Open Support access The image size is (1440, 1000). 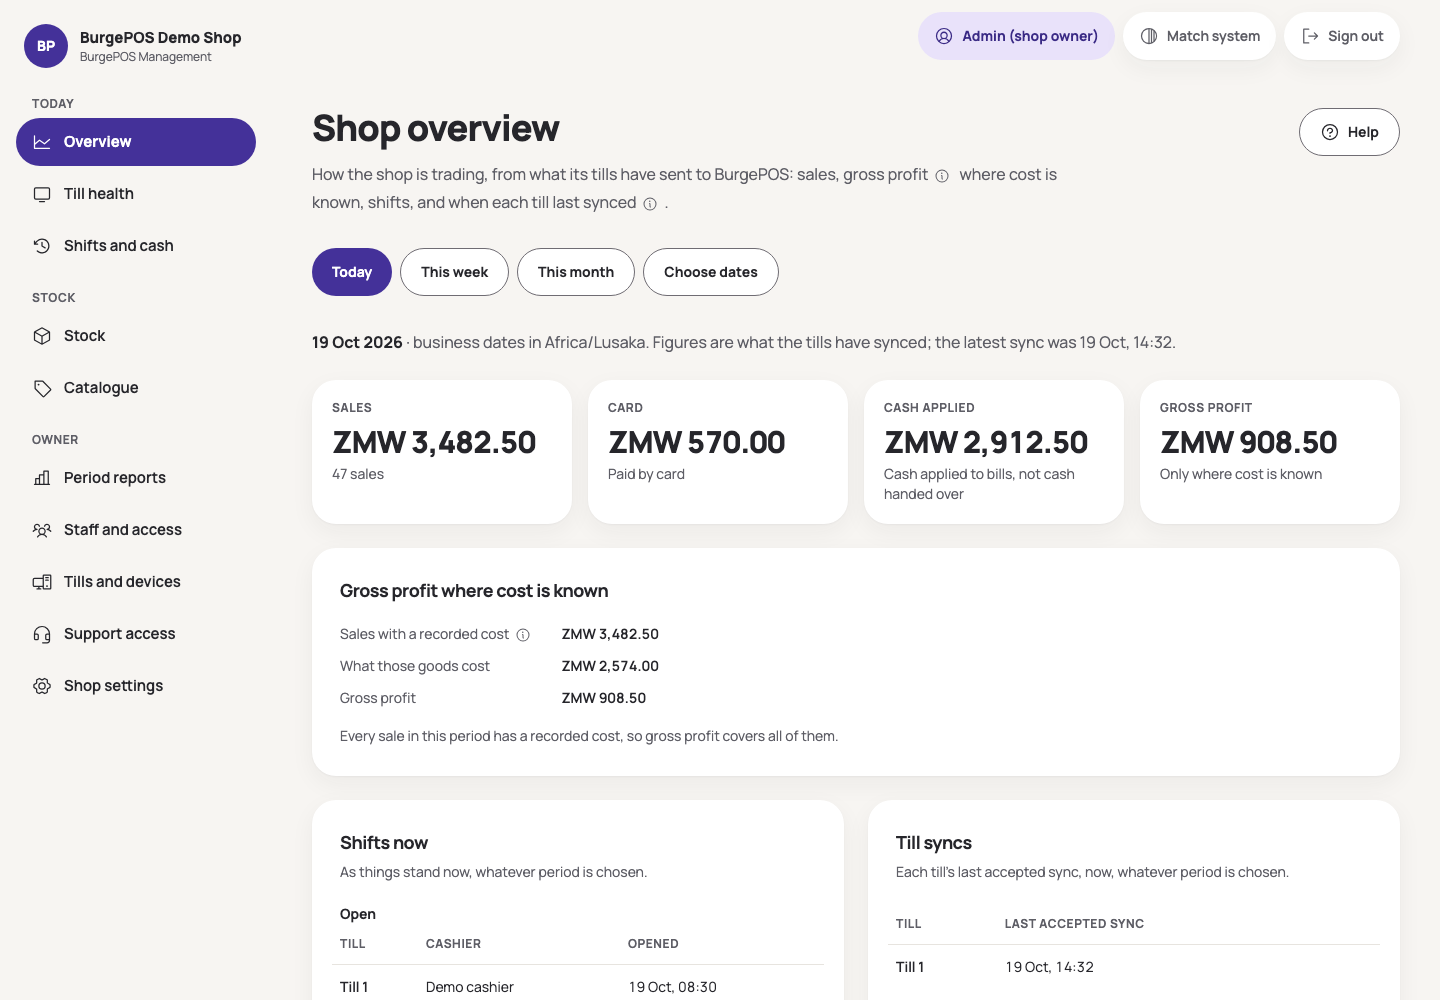[x=136, y=634]
